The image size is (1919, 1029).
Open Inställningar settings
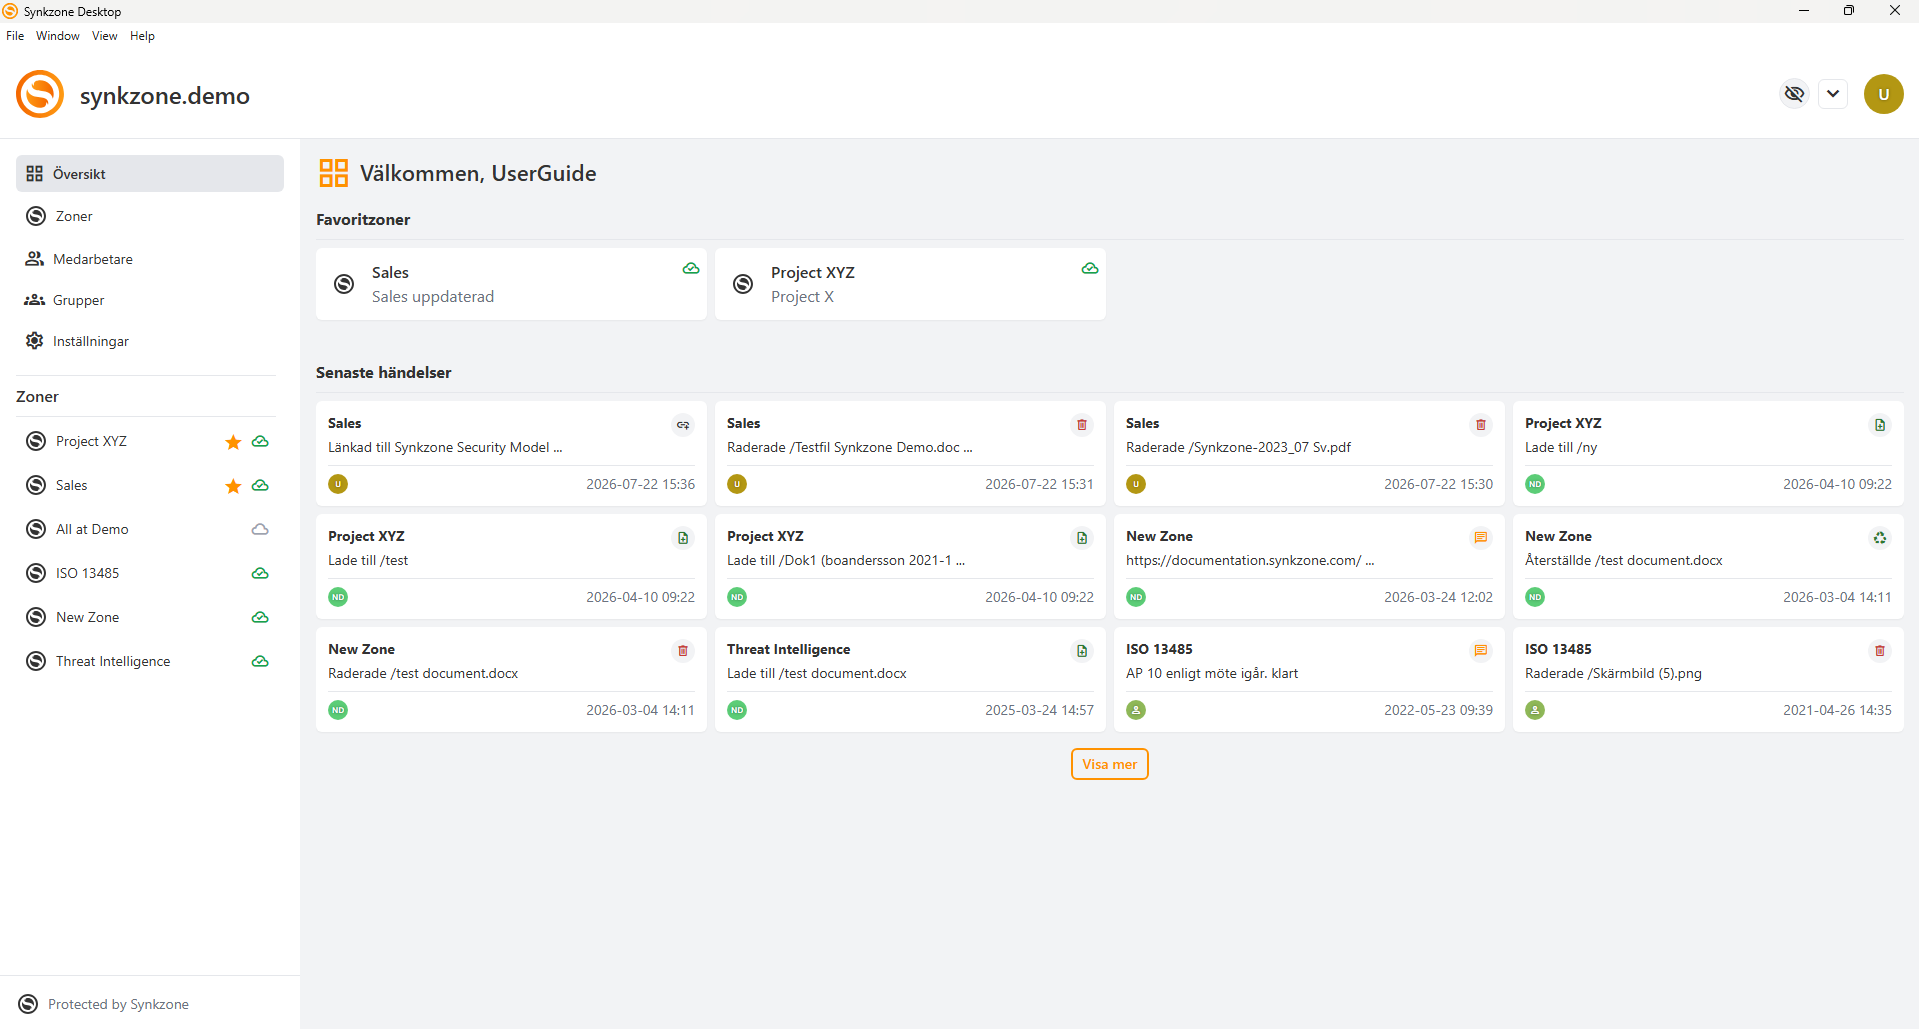click(x=150, y=341)
